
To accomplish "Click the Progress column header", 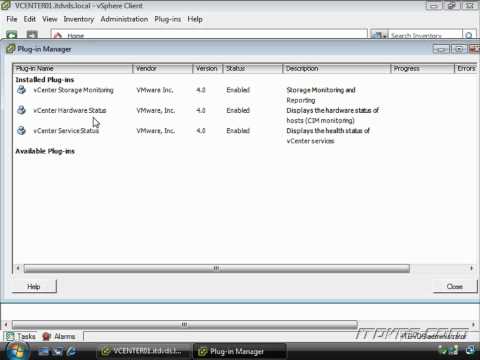I will (422, 68).
